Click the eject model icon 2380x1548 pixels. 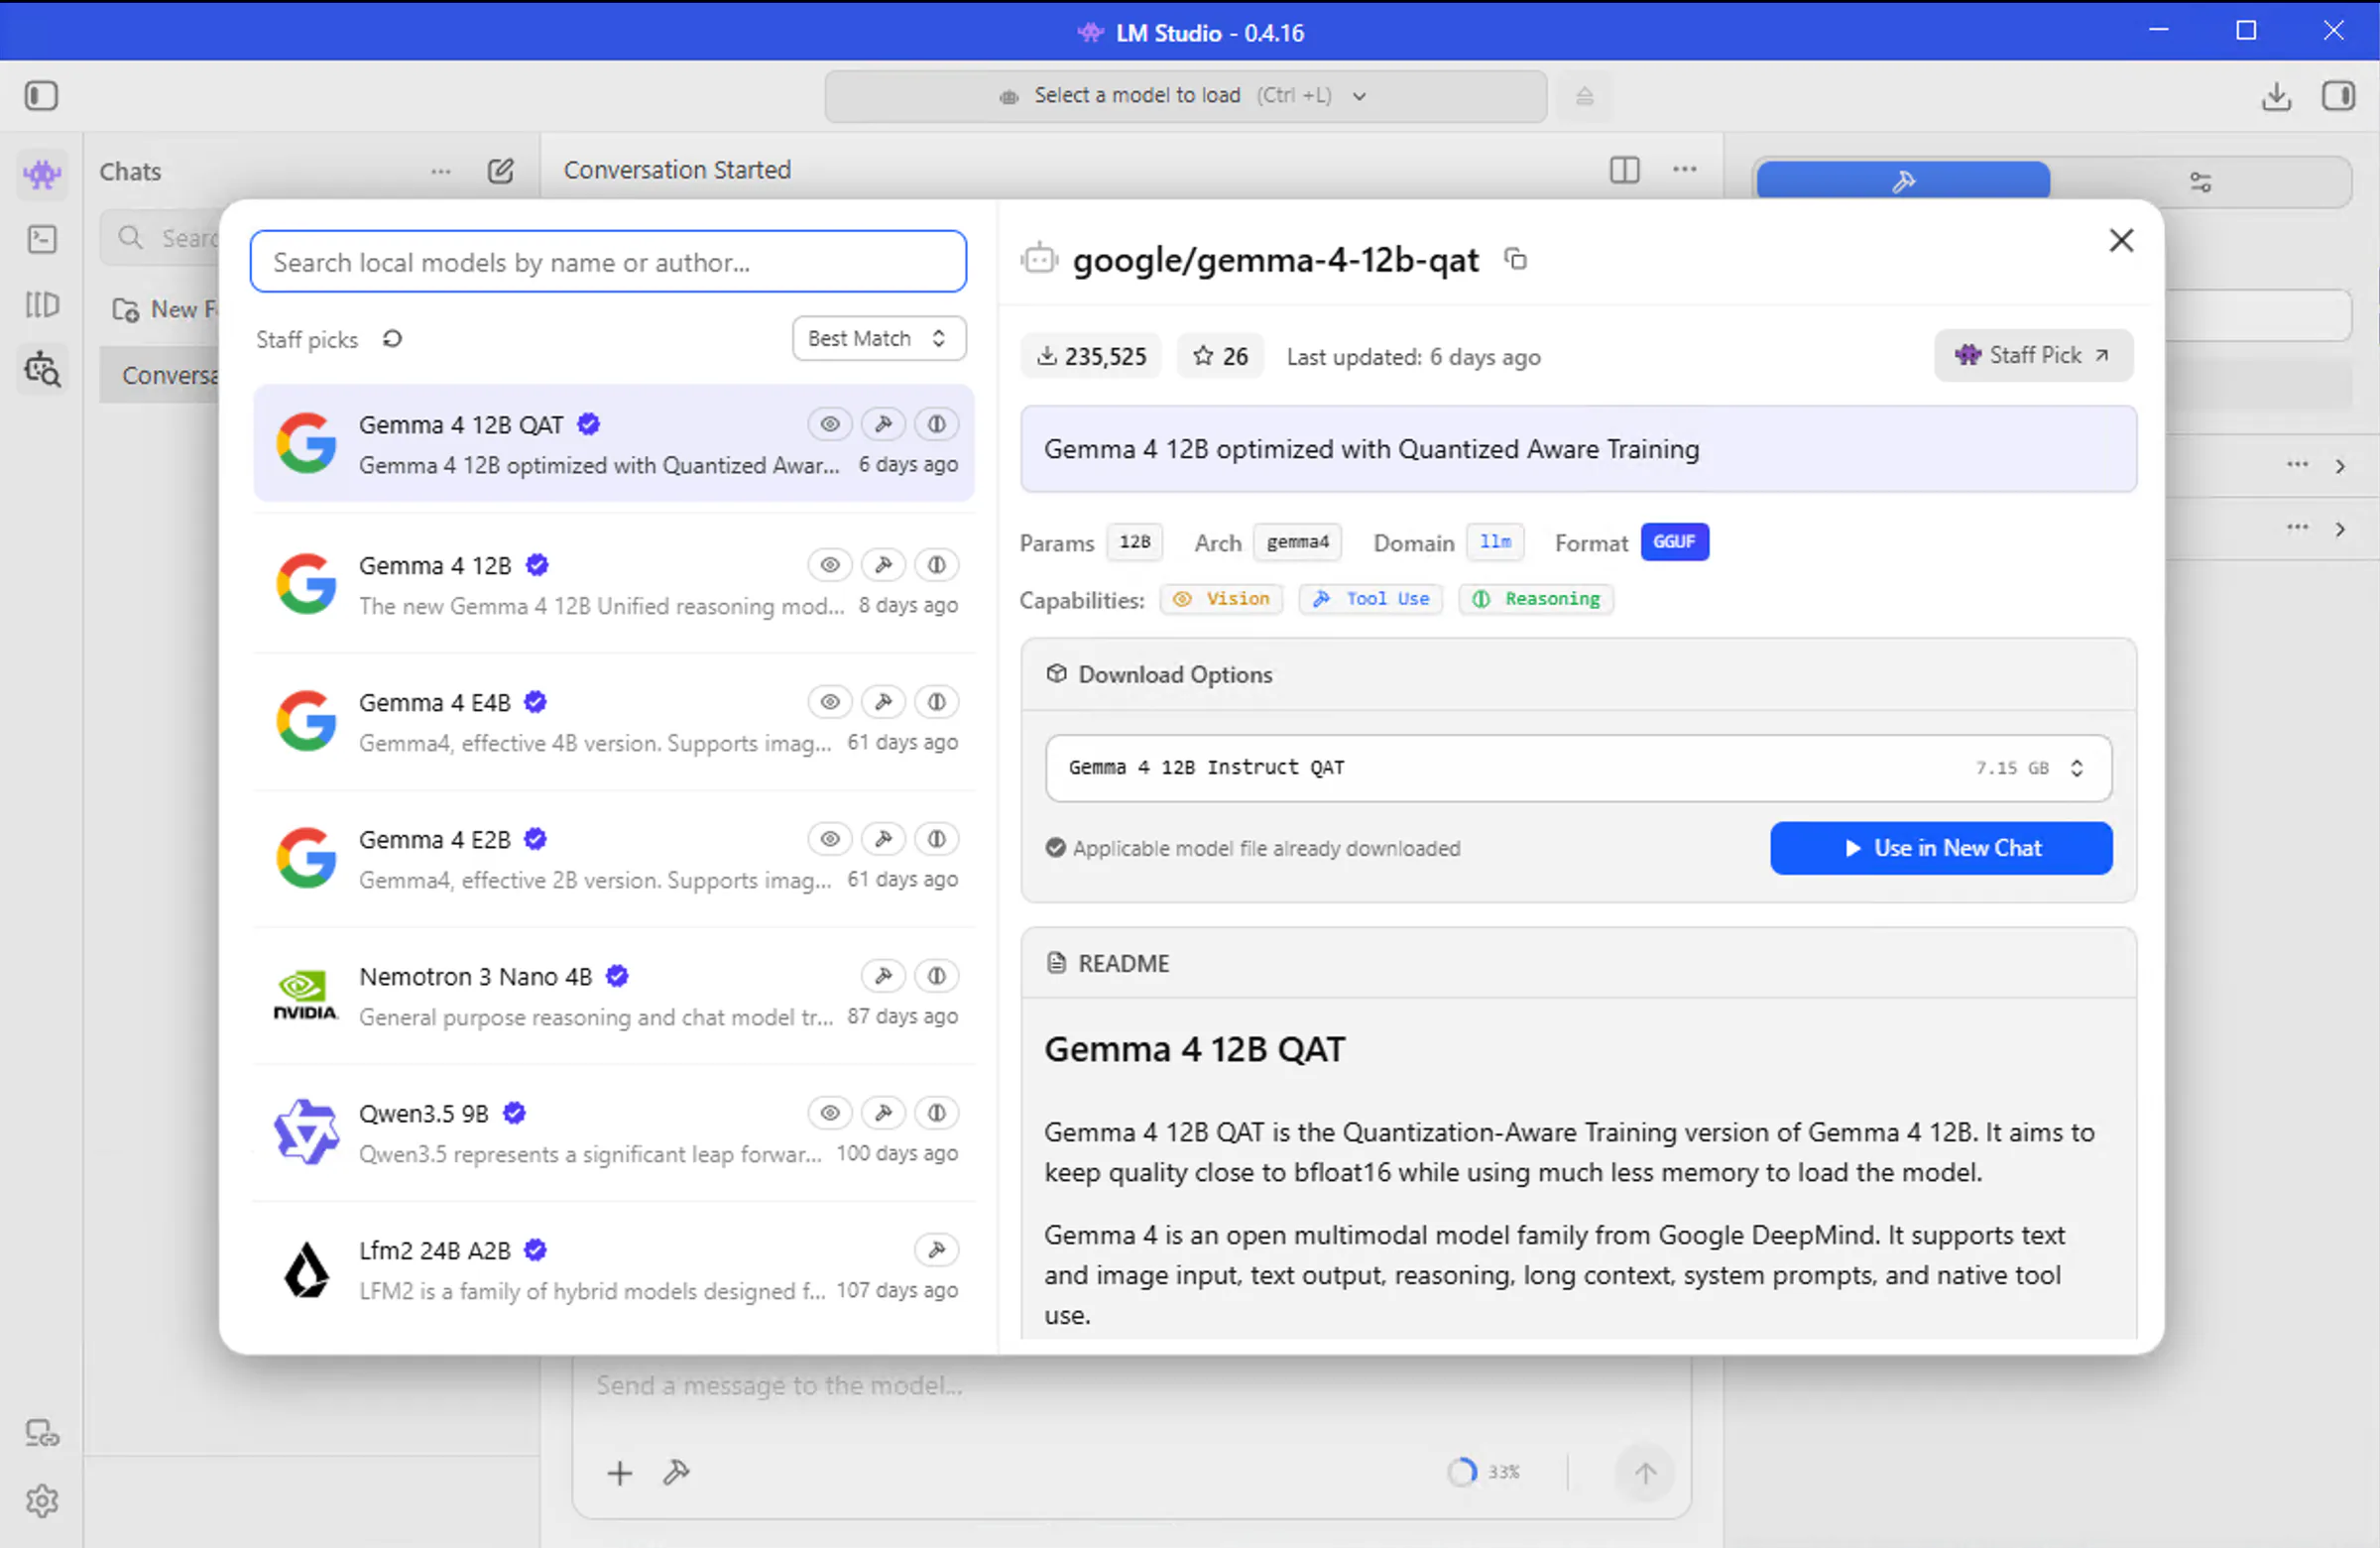(x=1585, y=96)
